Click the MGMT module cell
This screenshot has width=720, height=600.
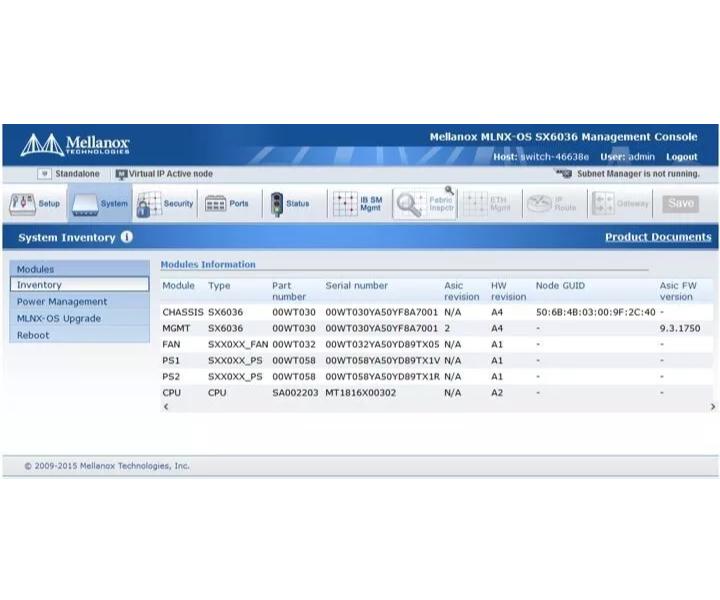coord(176,328)
